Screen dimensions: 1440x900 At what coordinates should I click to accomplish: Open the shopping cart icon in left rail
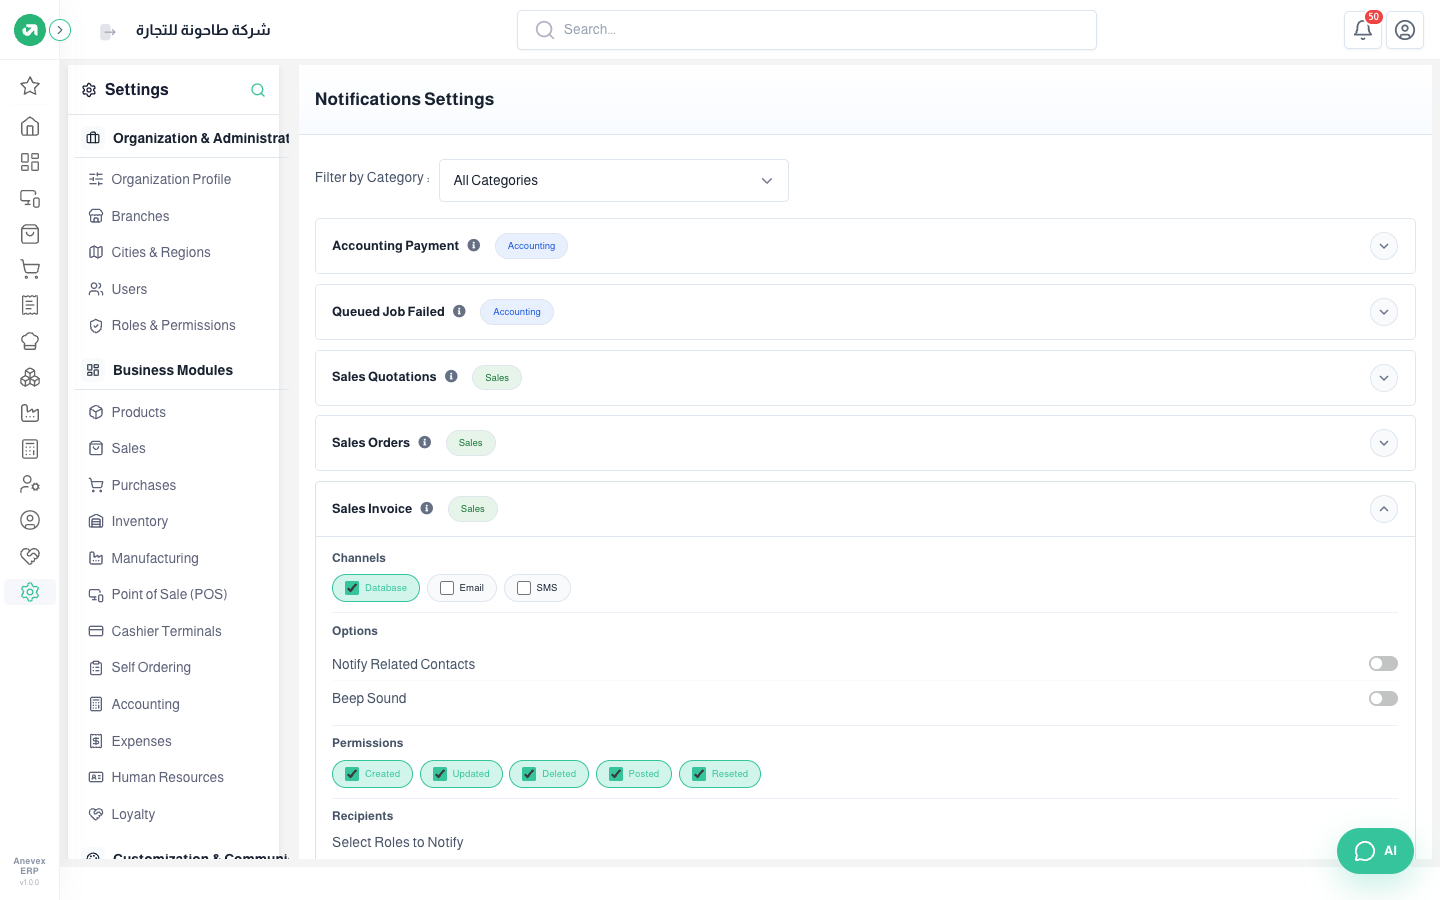pyautogui.click(x=30, y=269)
